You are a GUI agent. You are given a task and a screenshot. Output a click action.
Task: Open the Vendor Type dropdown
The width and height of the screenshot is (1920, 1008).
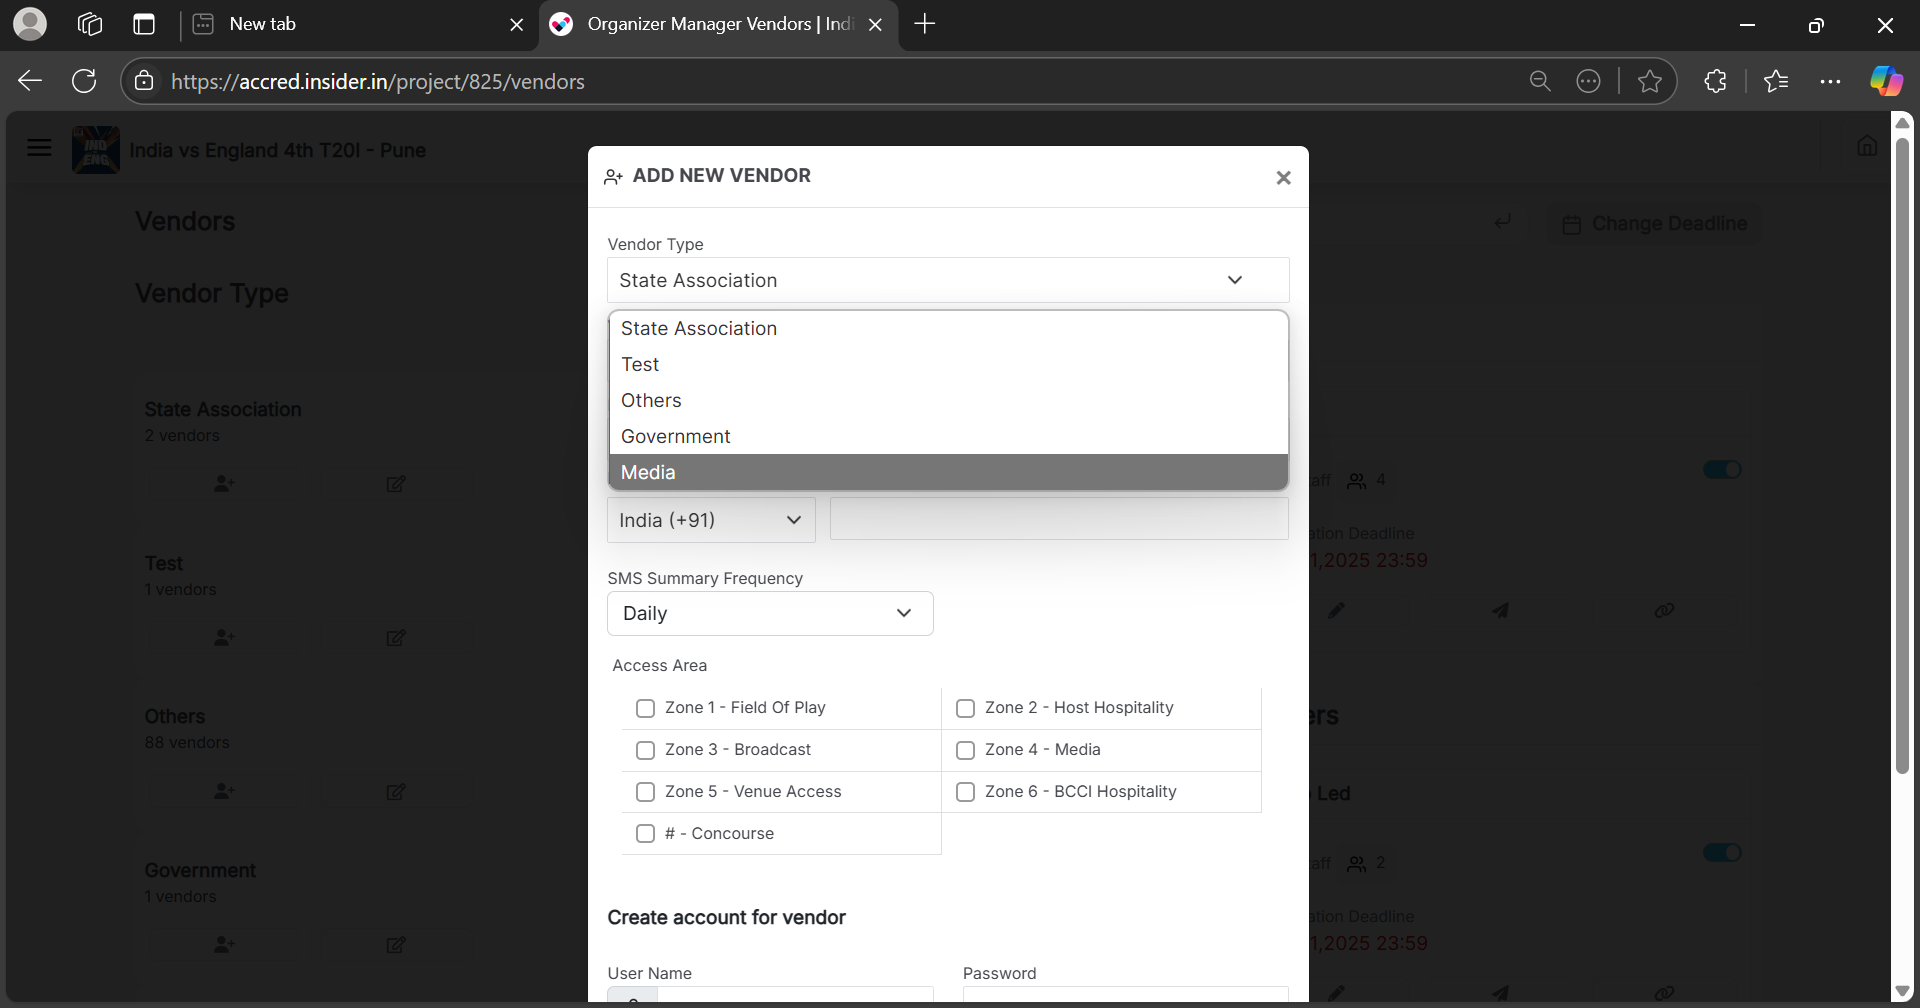click(947, 280)
